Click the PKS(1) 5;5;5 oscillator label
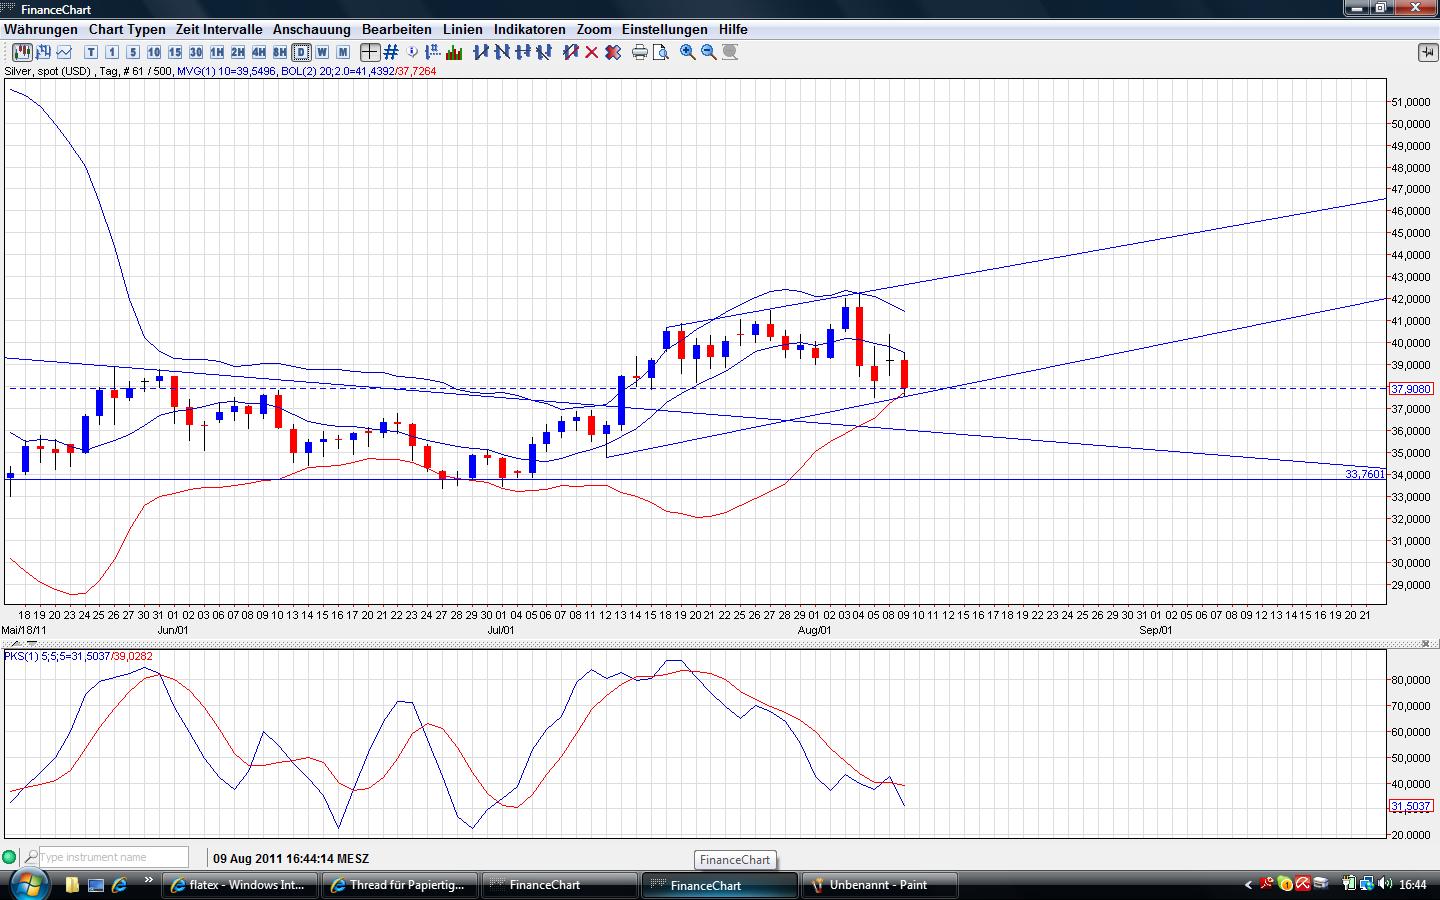 click(78, 656)
